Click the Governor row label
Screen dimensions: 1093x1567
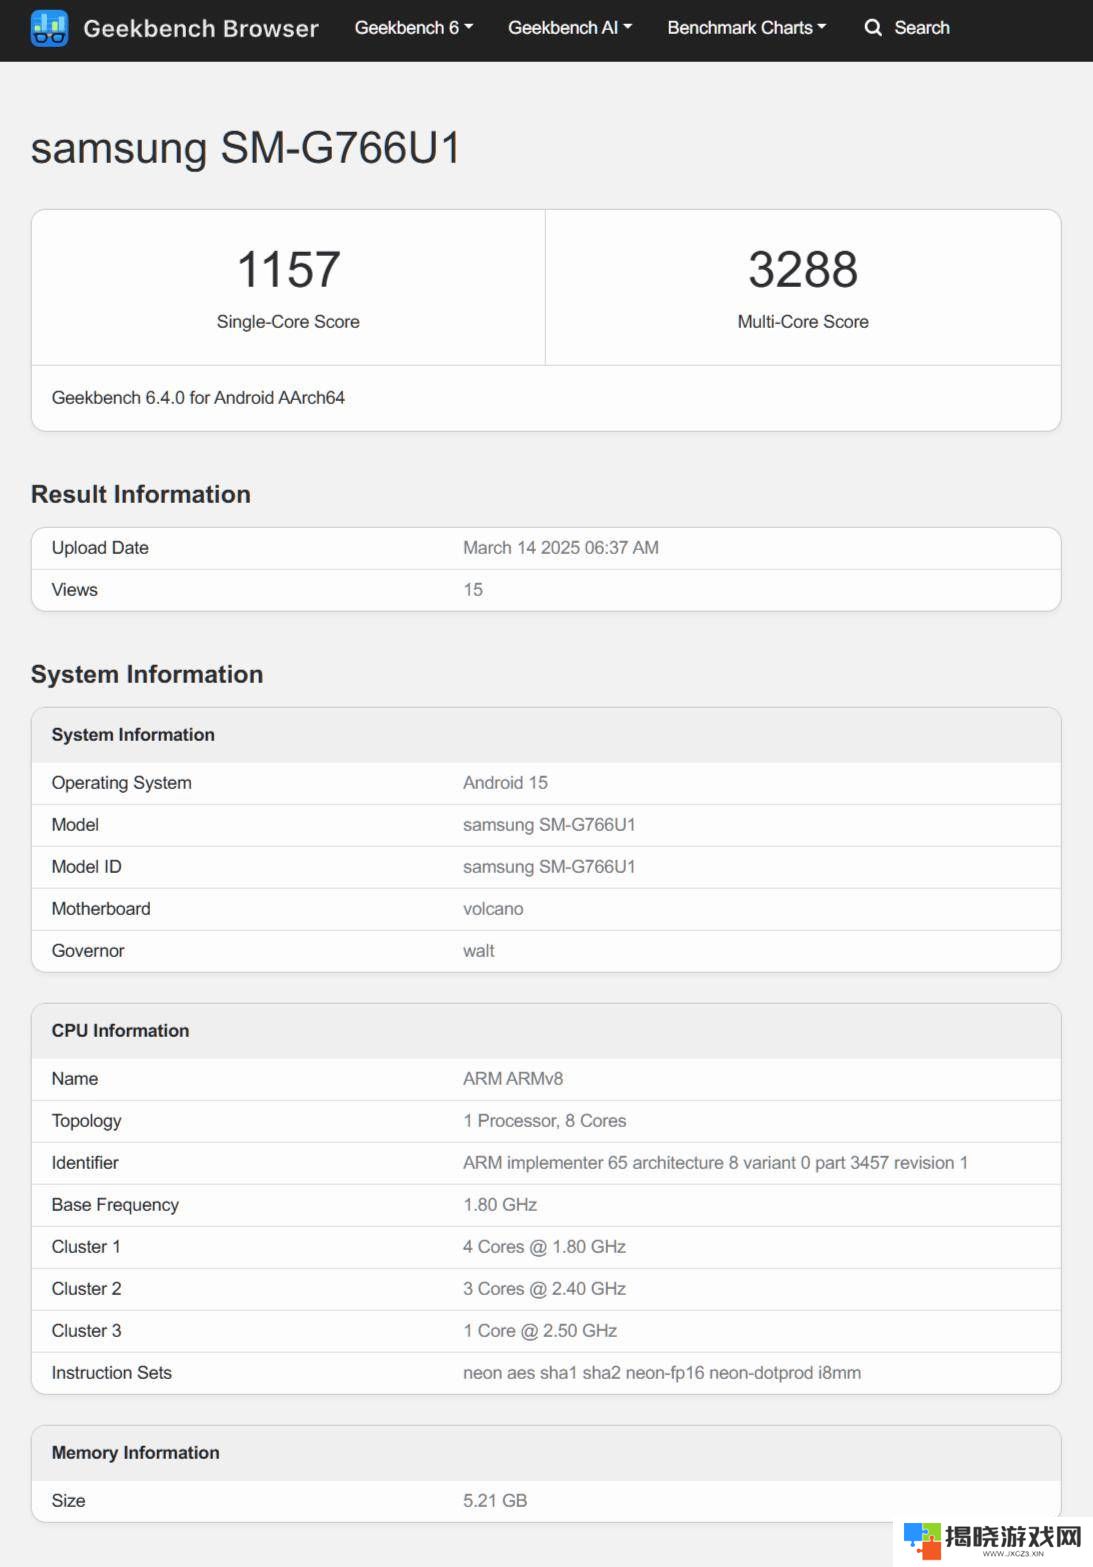[x=88, y=951]
